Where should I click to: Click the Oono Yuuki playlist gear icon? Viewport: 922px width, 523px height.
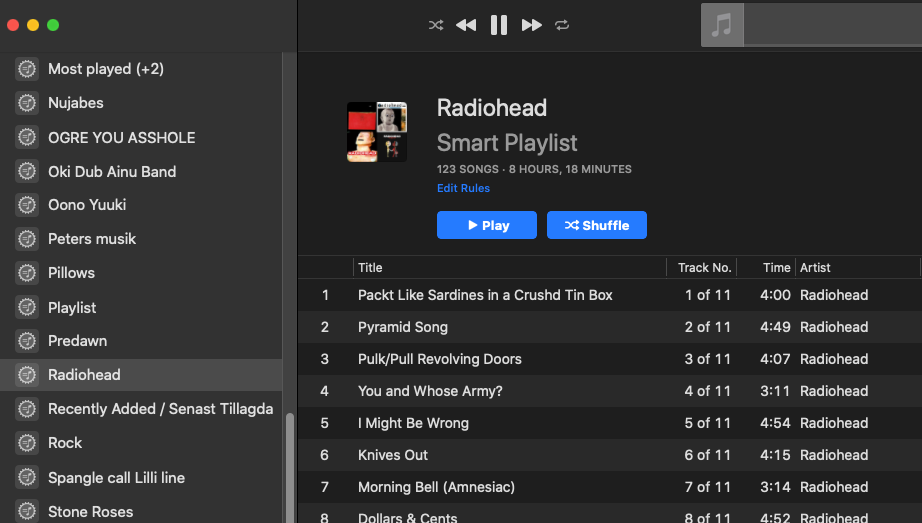tap(26, 205)
